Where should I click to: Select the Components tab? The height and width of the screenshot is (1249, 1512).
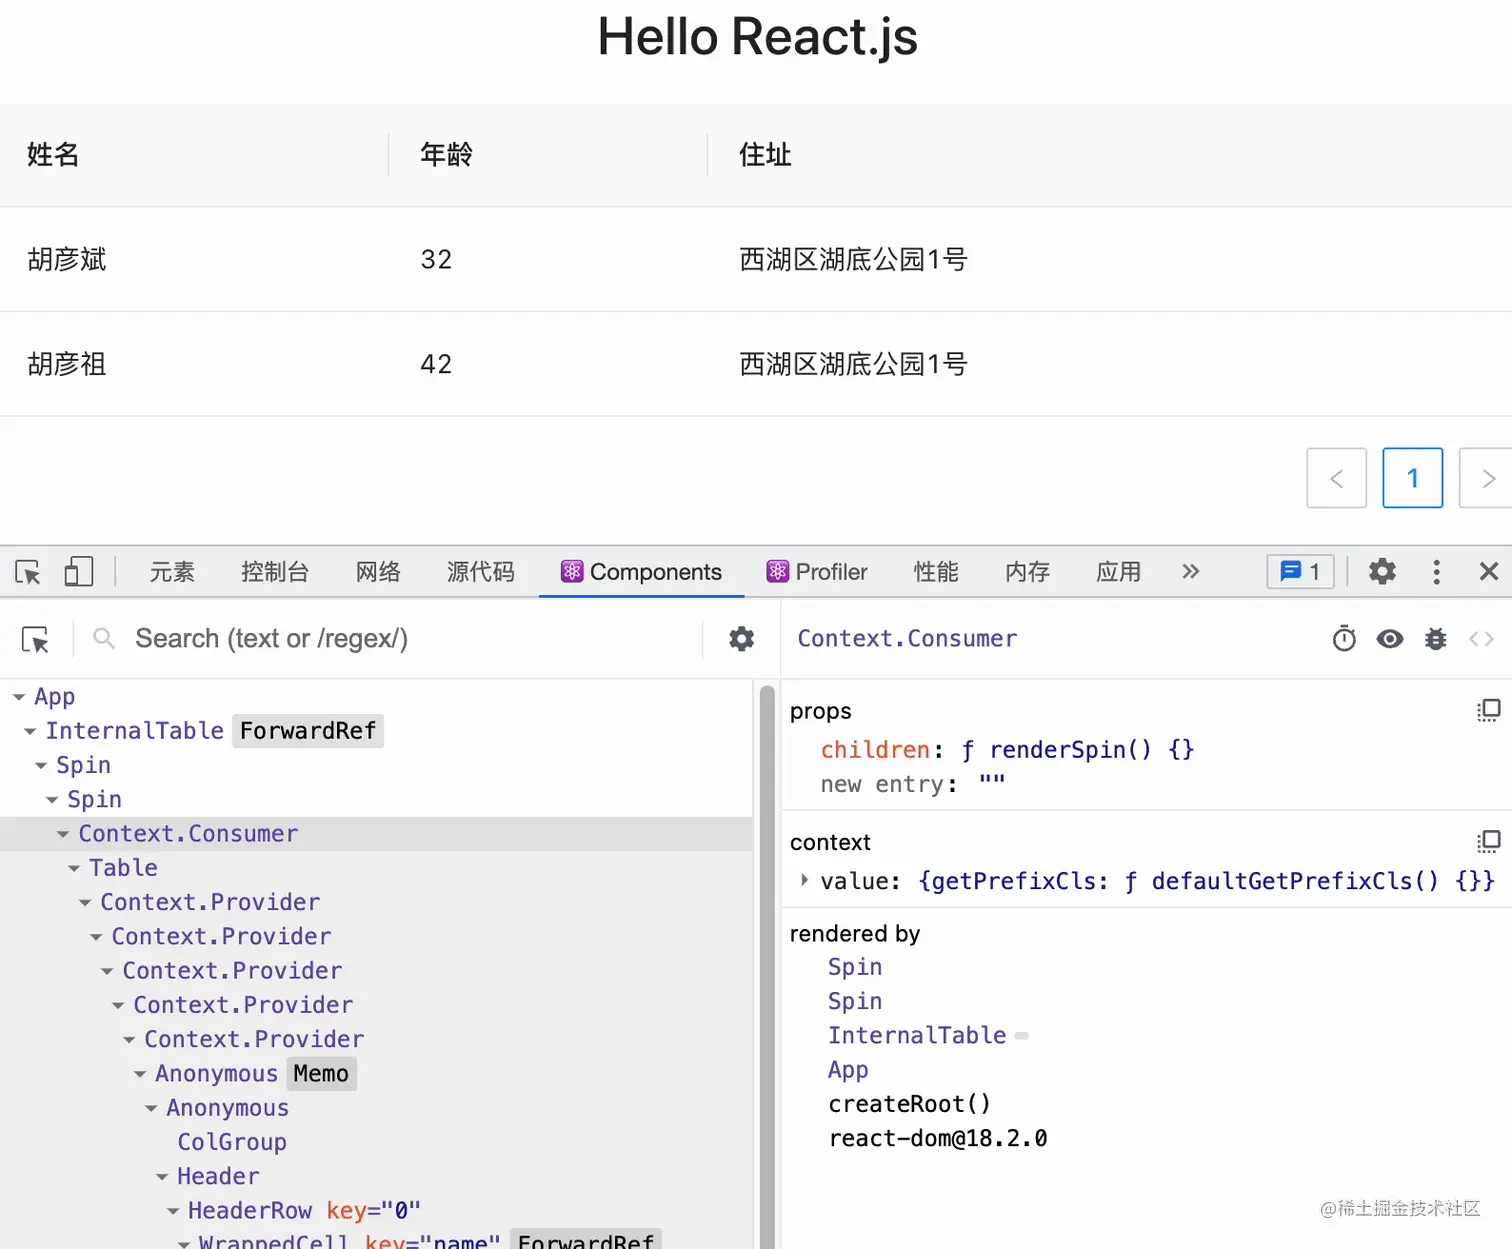pyautogui.click(x=641, y=572)
